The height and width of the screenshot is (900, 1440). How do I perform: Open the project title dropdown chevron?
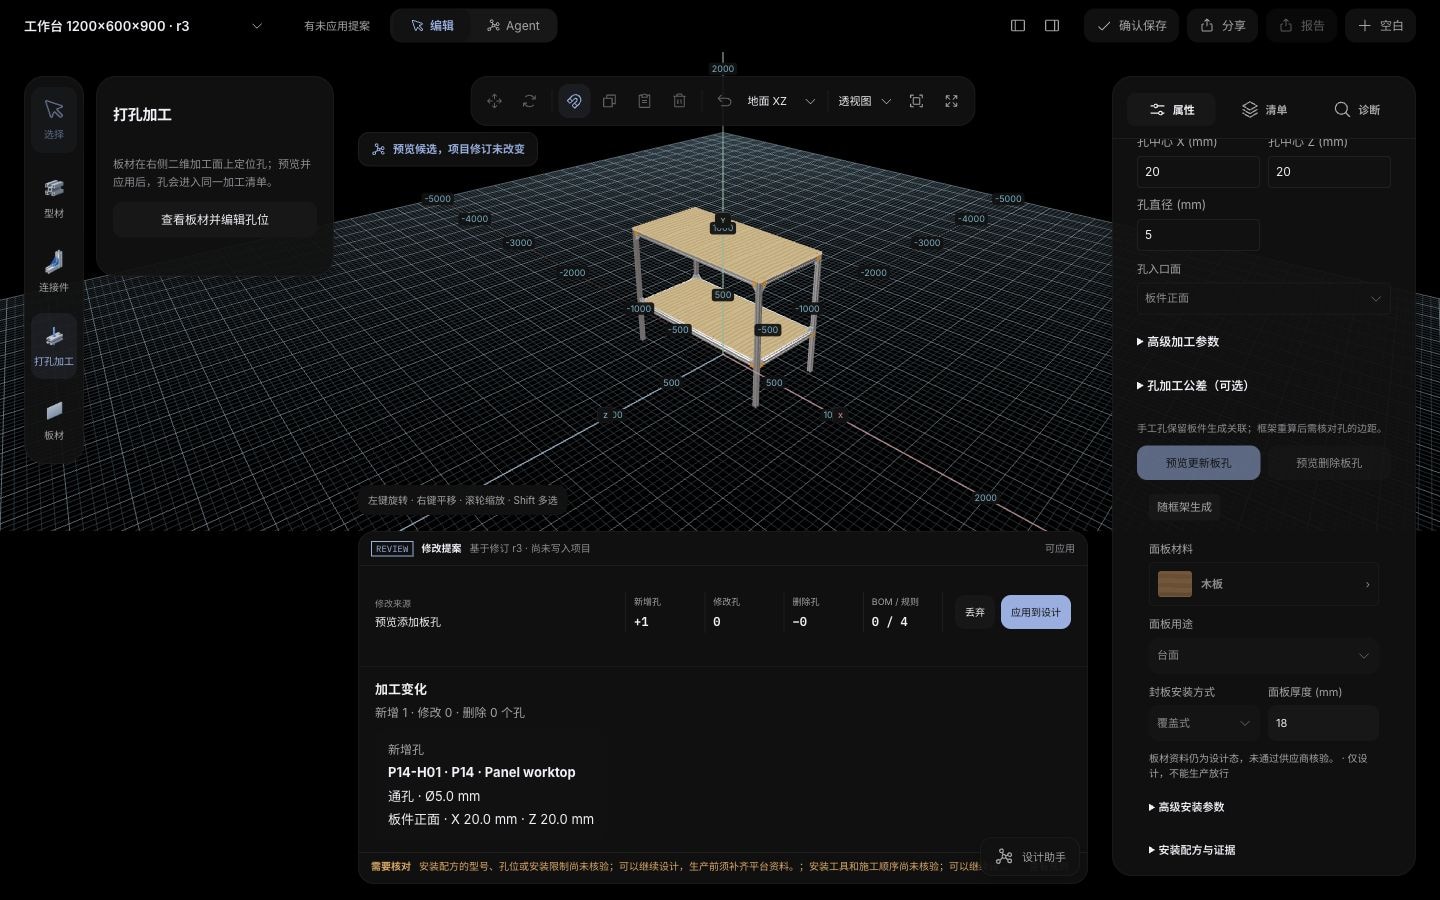click(x=257, y=26)
